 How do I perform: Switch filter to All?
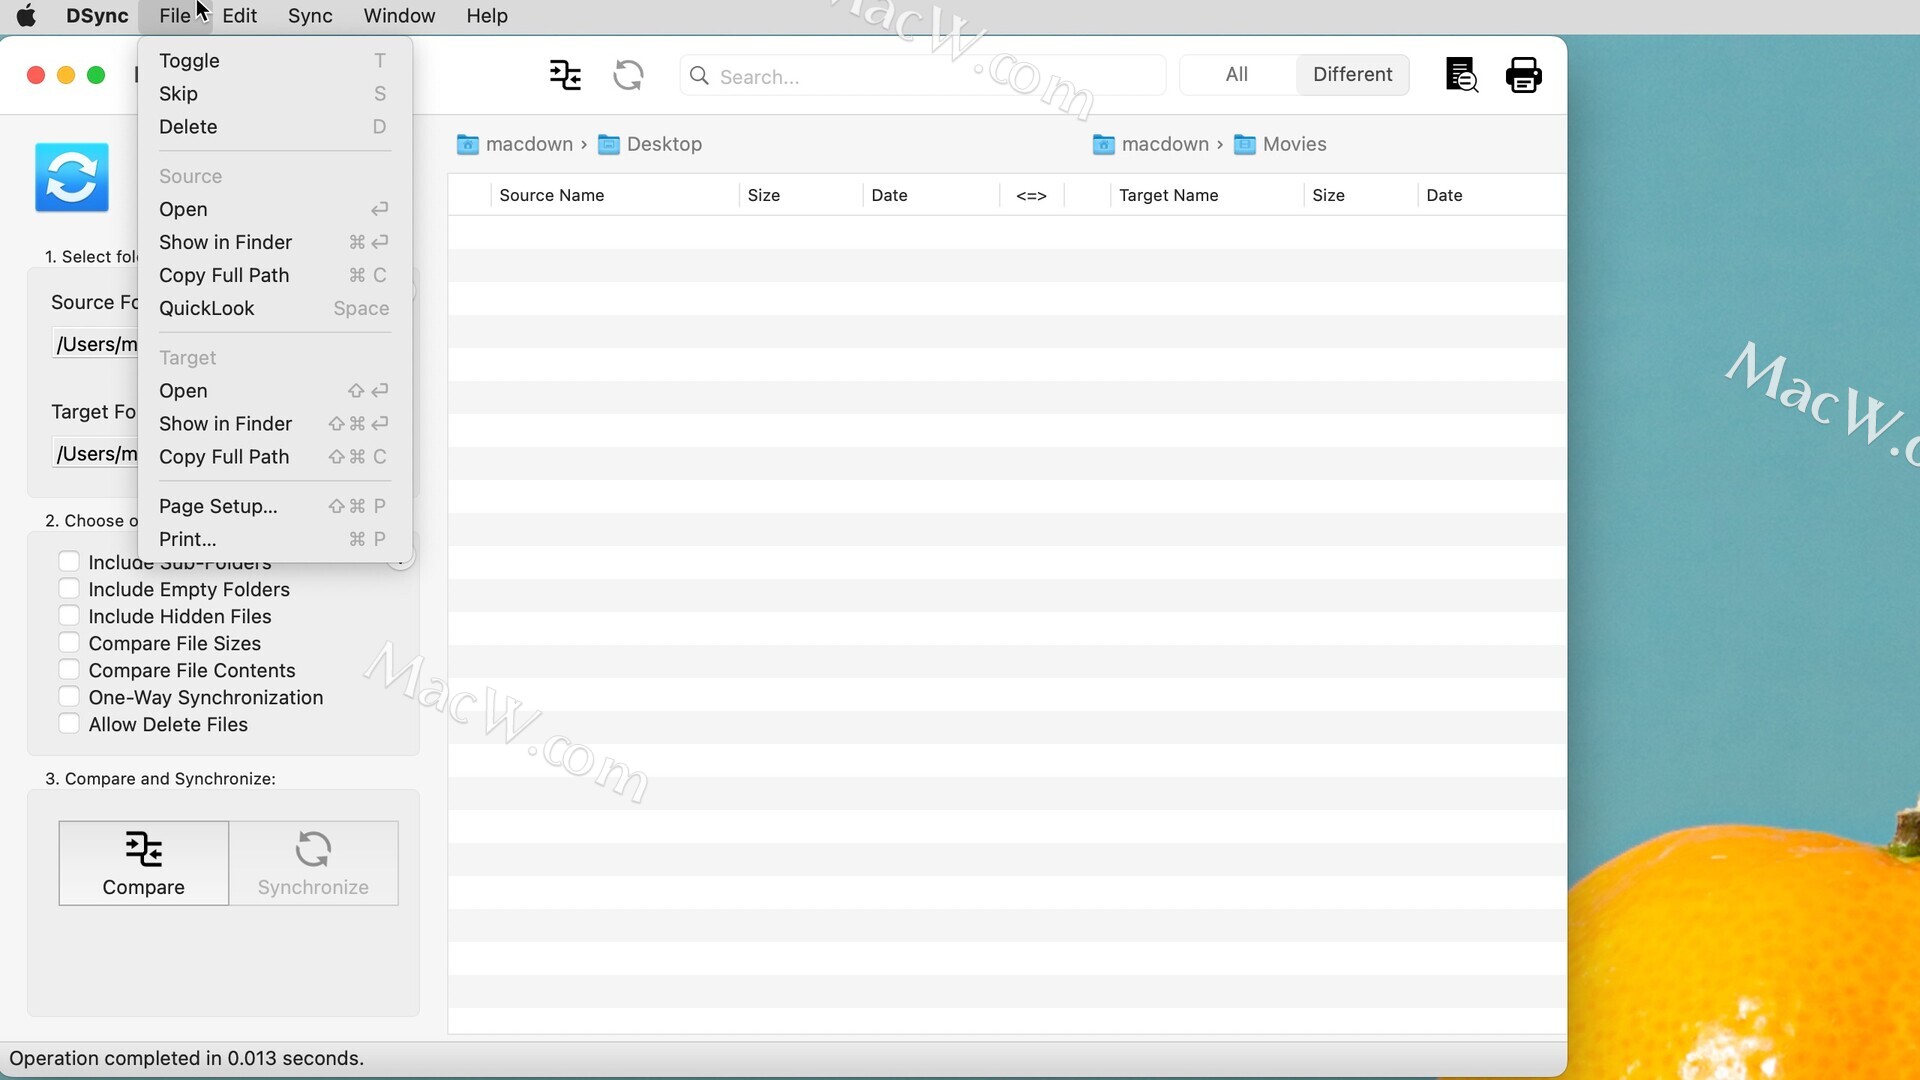(1237, 75)
